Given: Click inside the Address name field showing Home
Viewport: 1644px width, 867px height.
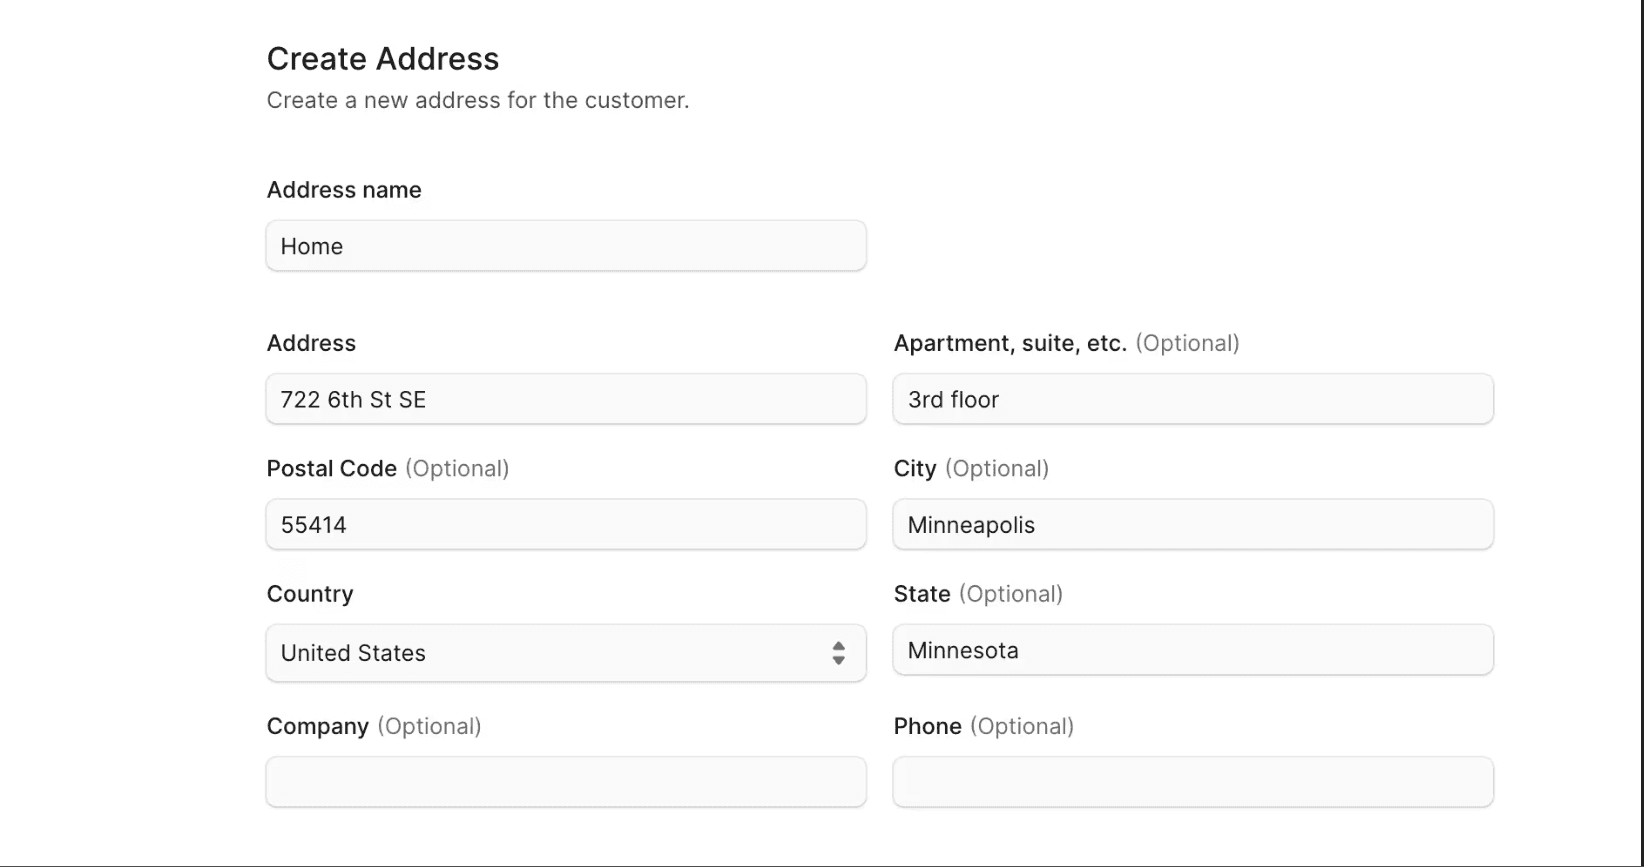Looking at the screenshot, I should (565, 246).
